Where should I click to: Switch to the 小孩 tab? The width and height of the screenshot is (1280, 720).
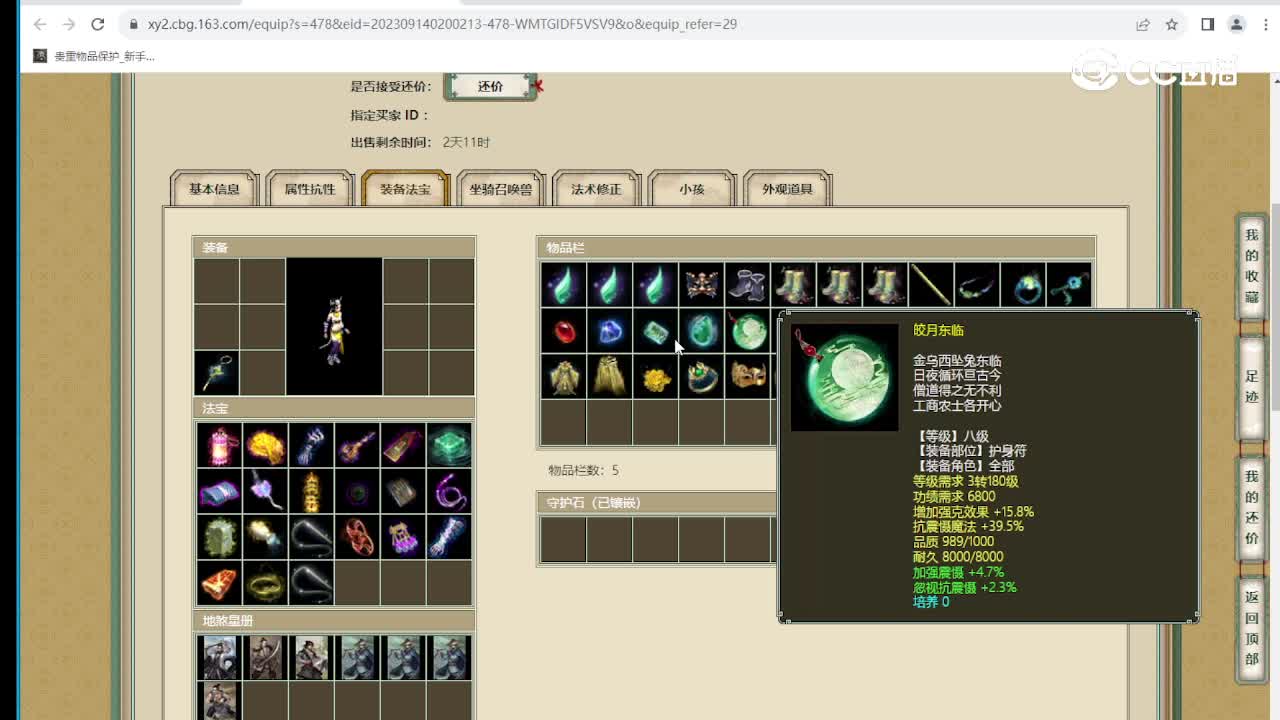(x=692, y=189)
